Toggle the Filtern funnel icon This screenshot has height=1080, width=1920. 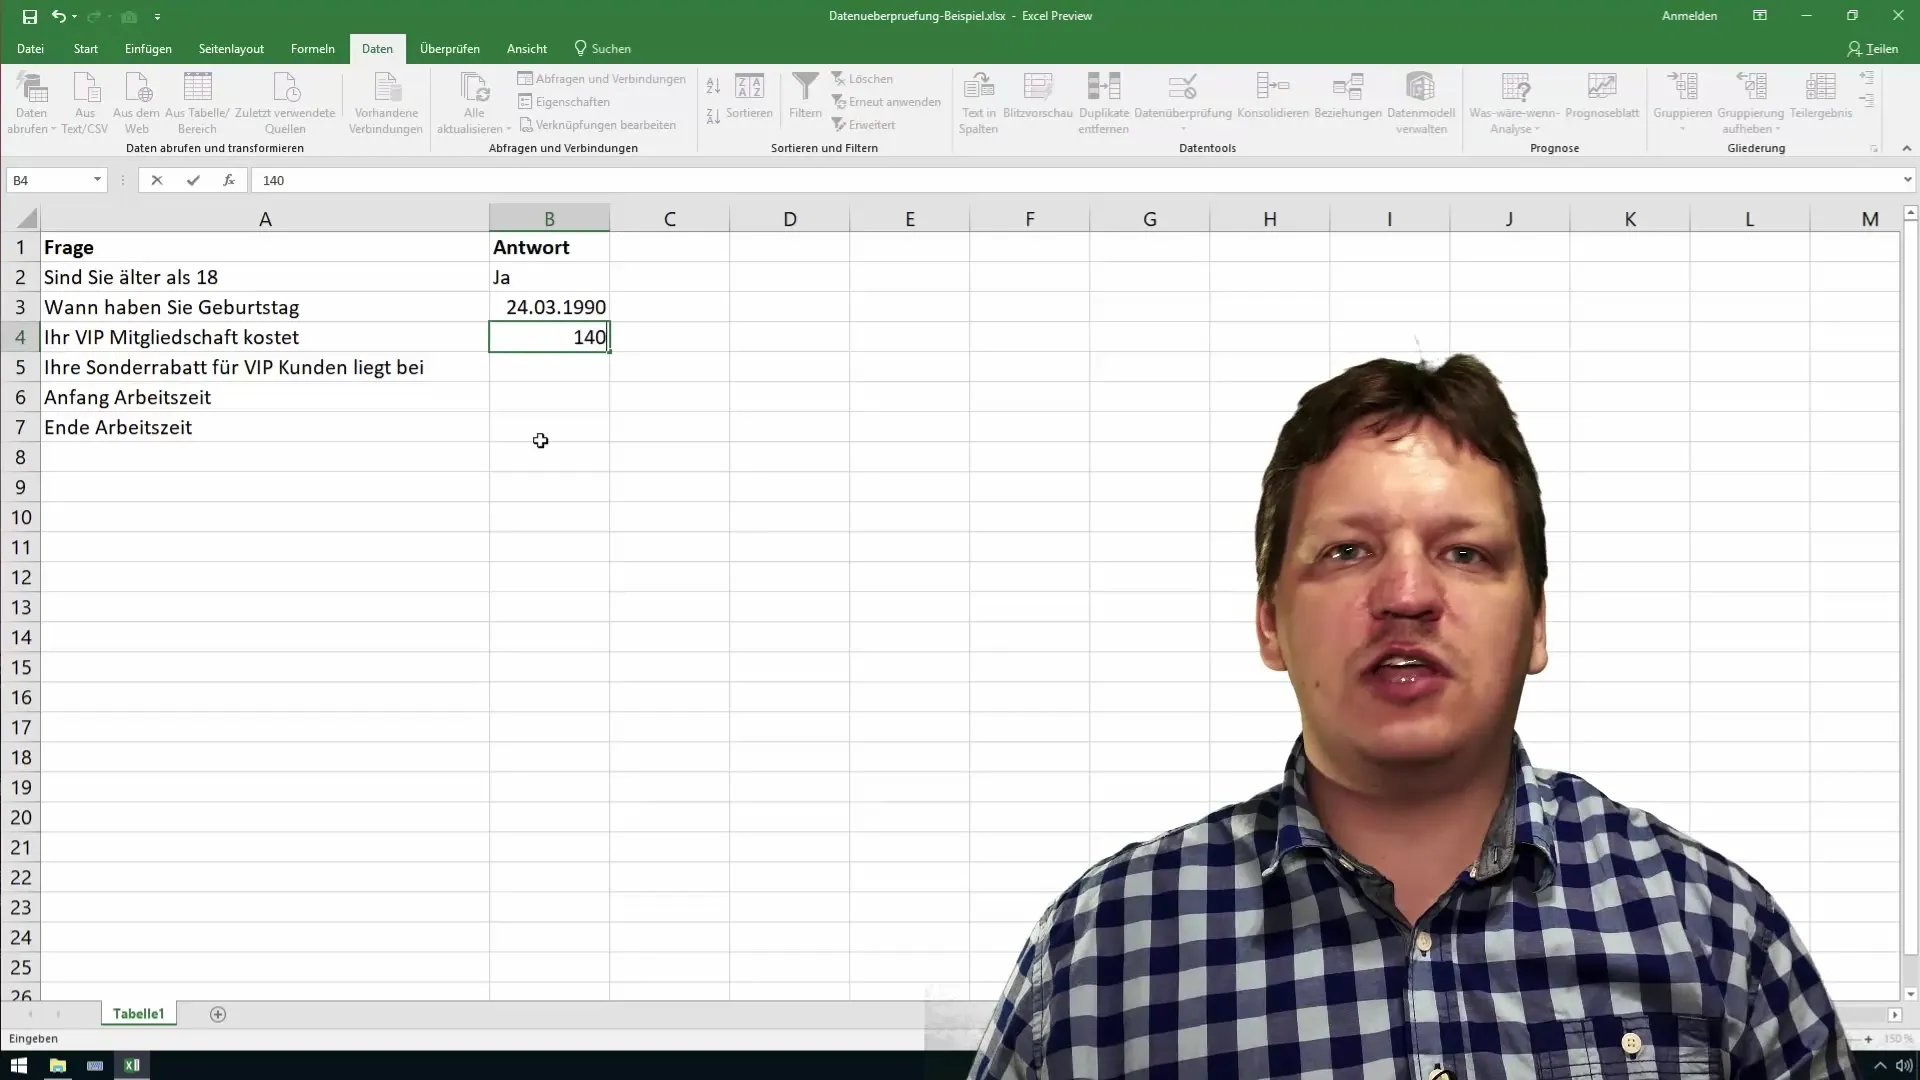point(805,96)
